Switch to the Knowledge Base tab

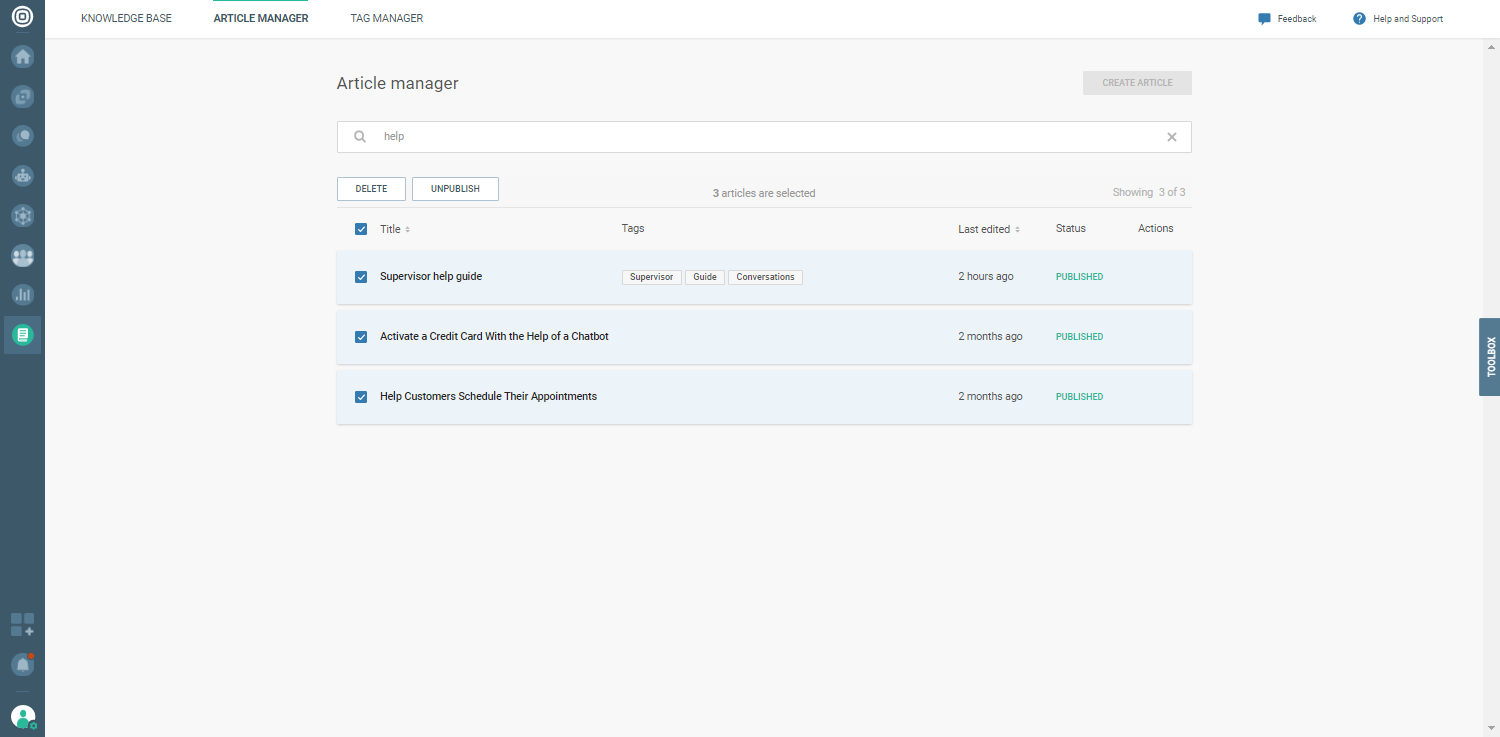pos(126,18)
